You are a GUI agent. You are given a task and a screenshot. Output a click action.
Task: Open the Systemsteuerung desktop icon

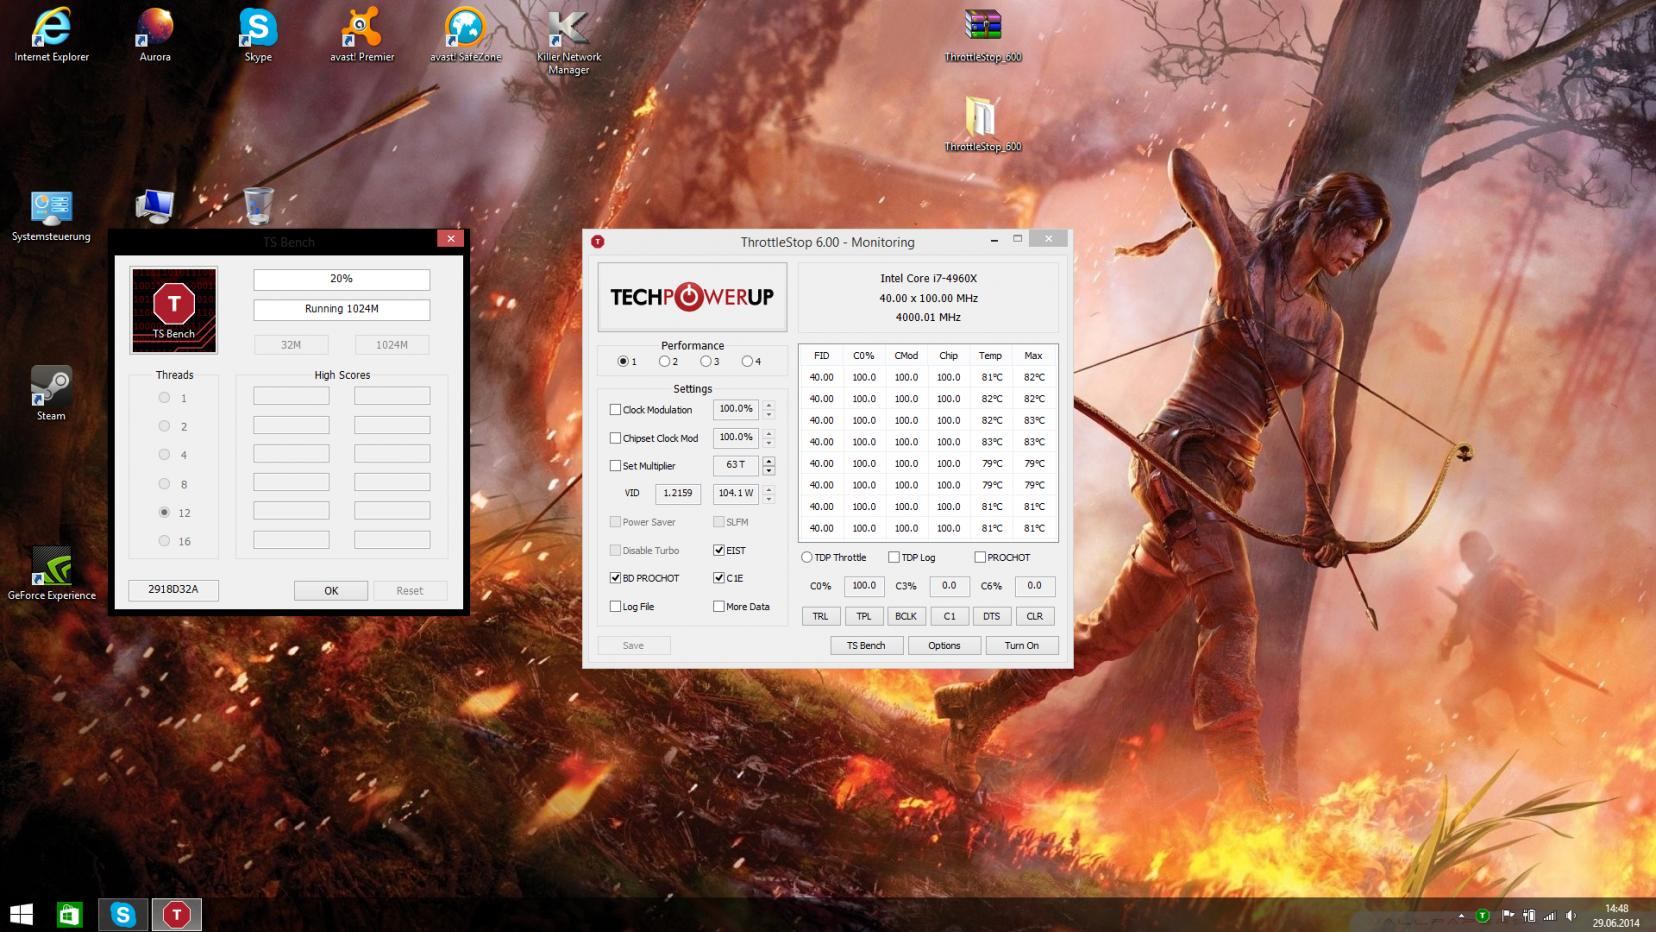51,216
